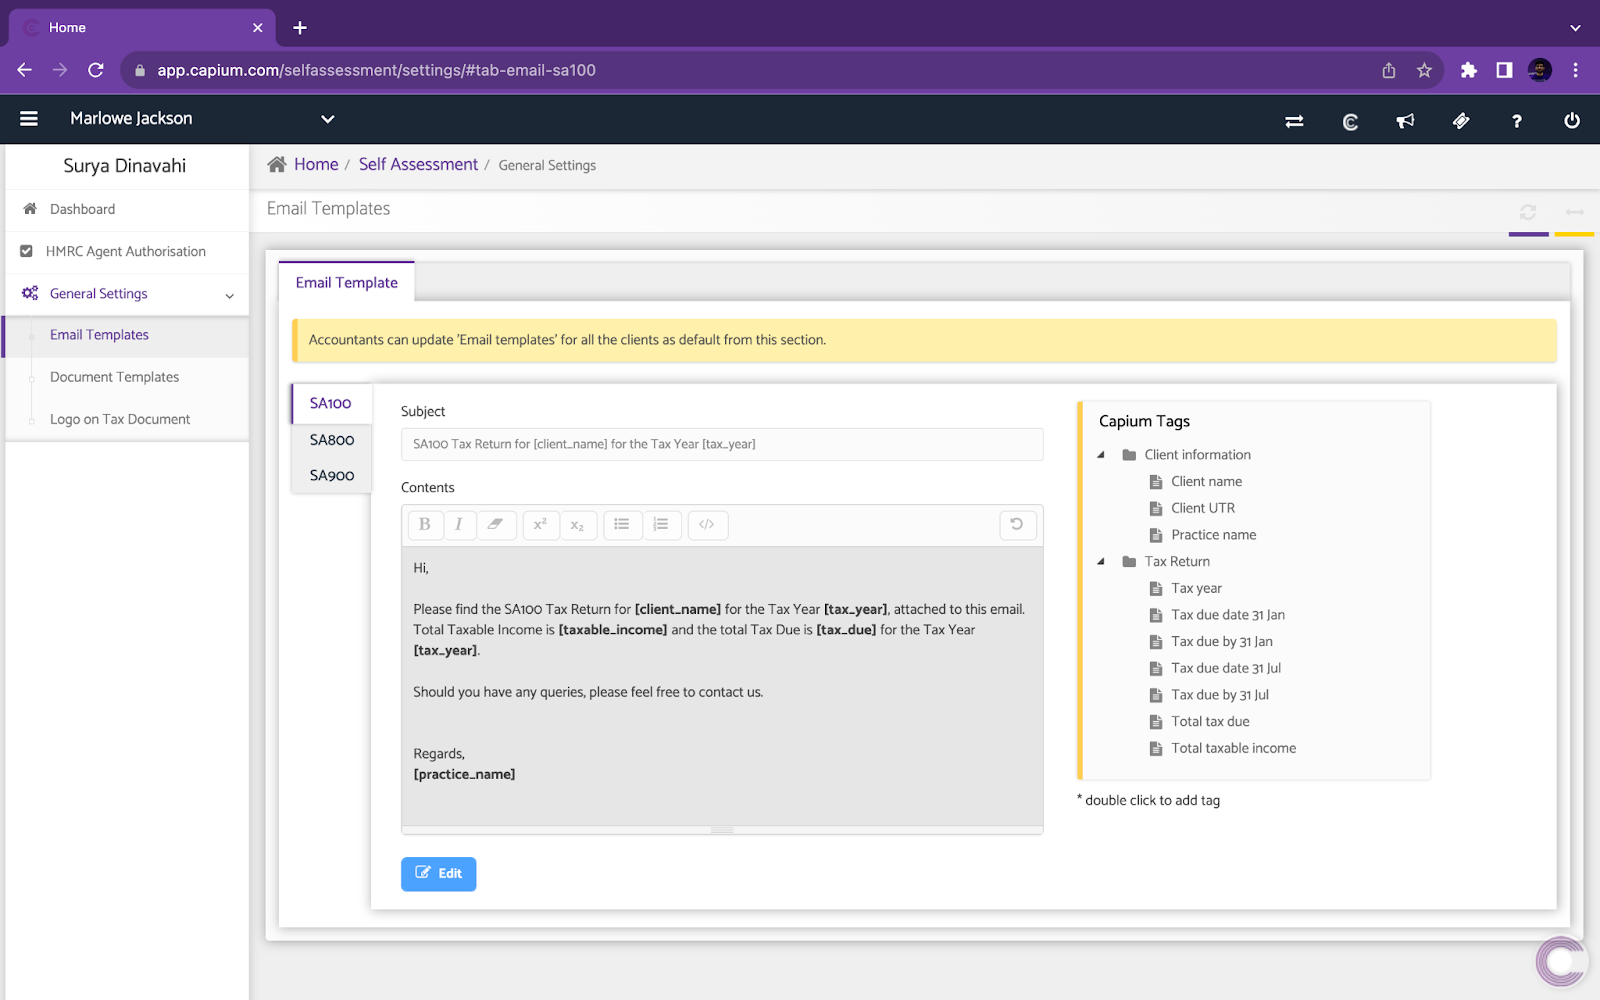
Task: Open the announcements megaphone icon
Action: point(1405,121)
